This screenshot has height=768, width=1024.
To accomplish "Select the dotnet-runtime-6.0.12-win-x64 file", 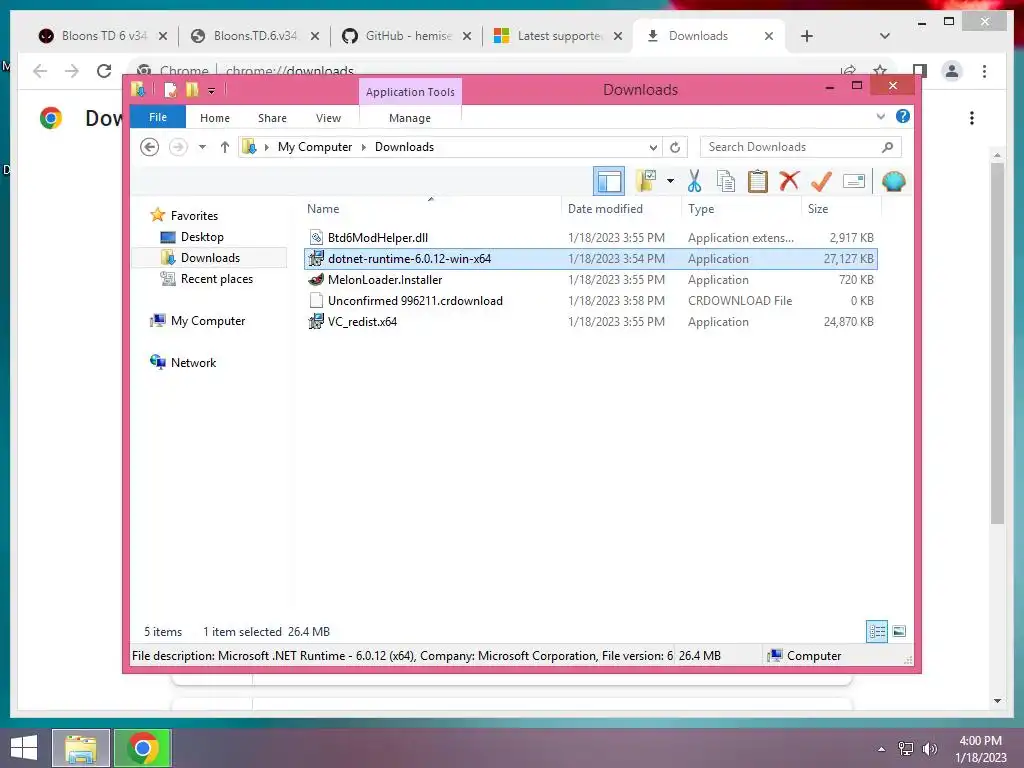I will 590,259.
